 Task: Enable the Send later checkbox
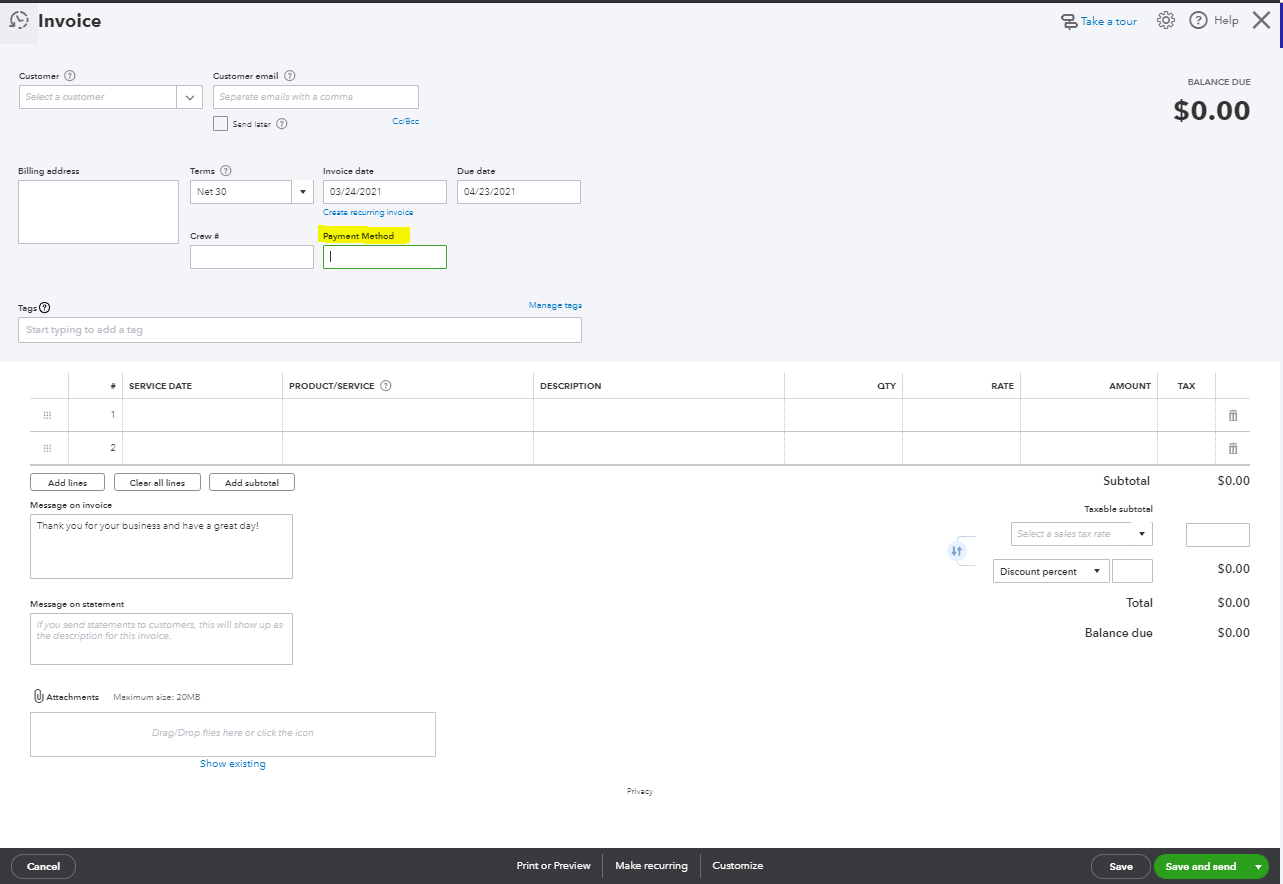pyautogui.click(x=220, y=124)
